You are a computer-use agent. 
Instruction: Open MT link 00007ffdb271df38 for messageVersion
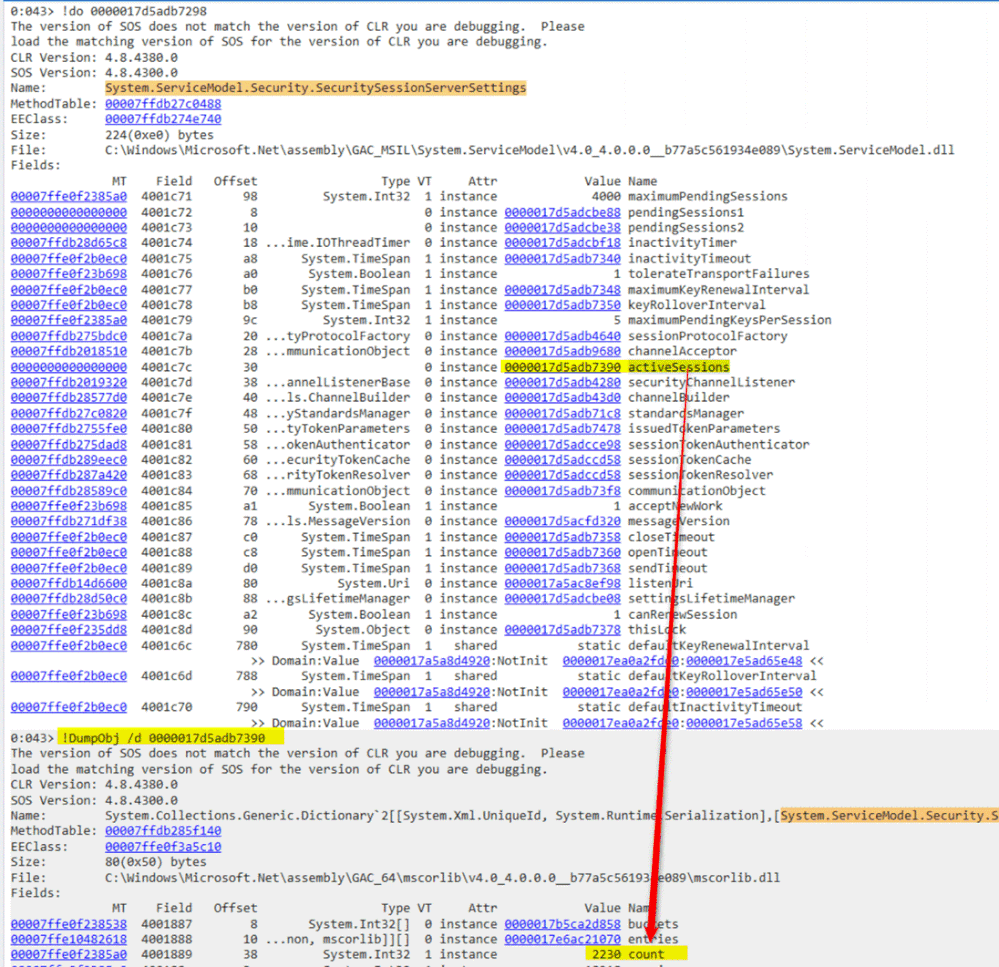68,521
